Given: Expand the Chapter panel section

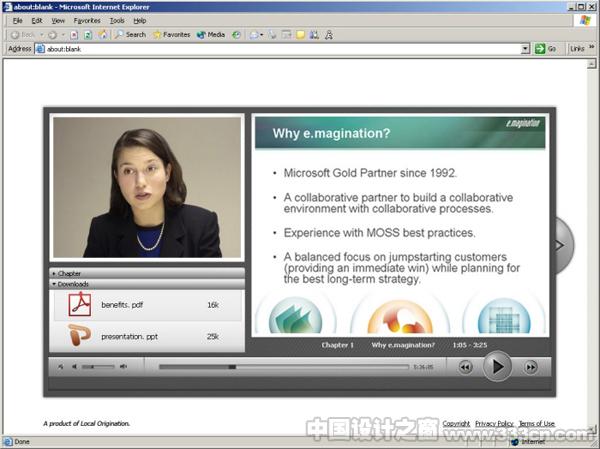Looking at the screenshot, I should (x=147, y=273).
